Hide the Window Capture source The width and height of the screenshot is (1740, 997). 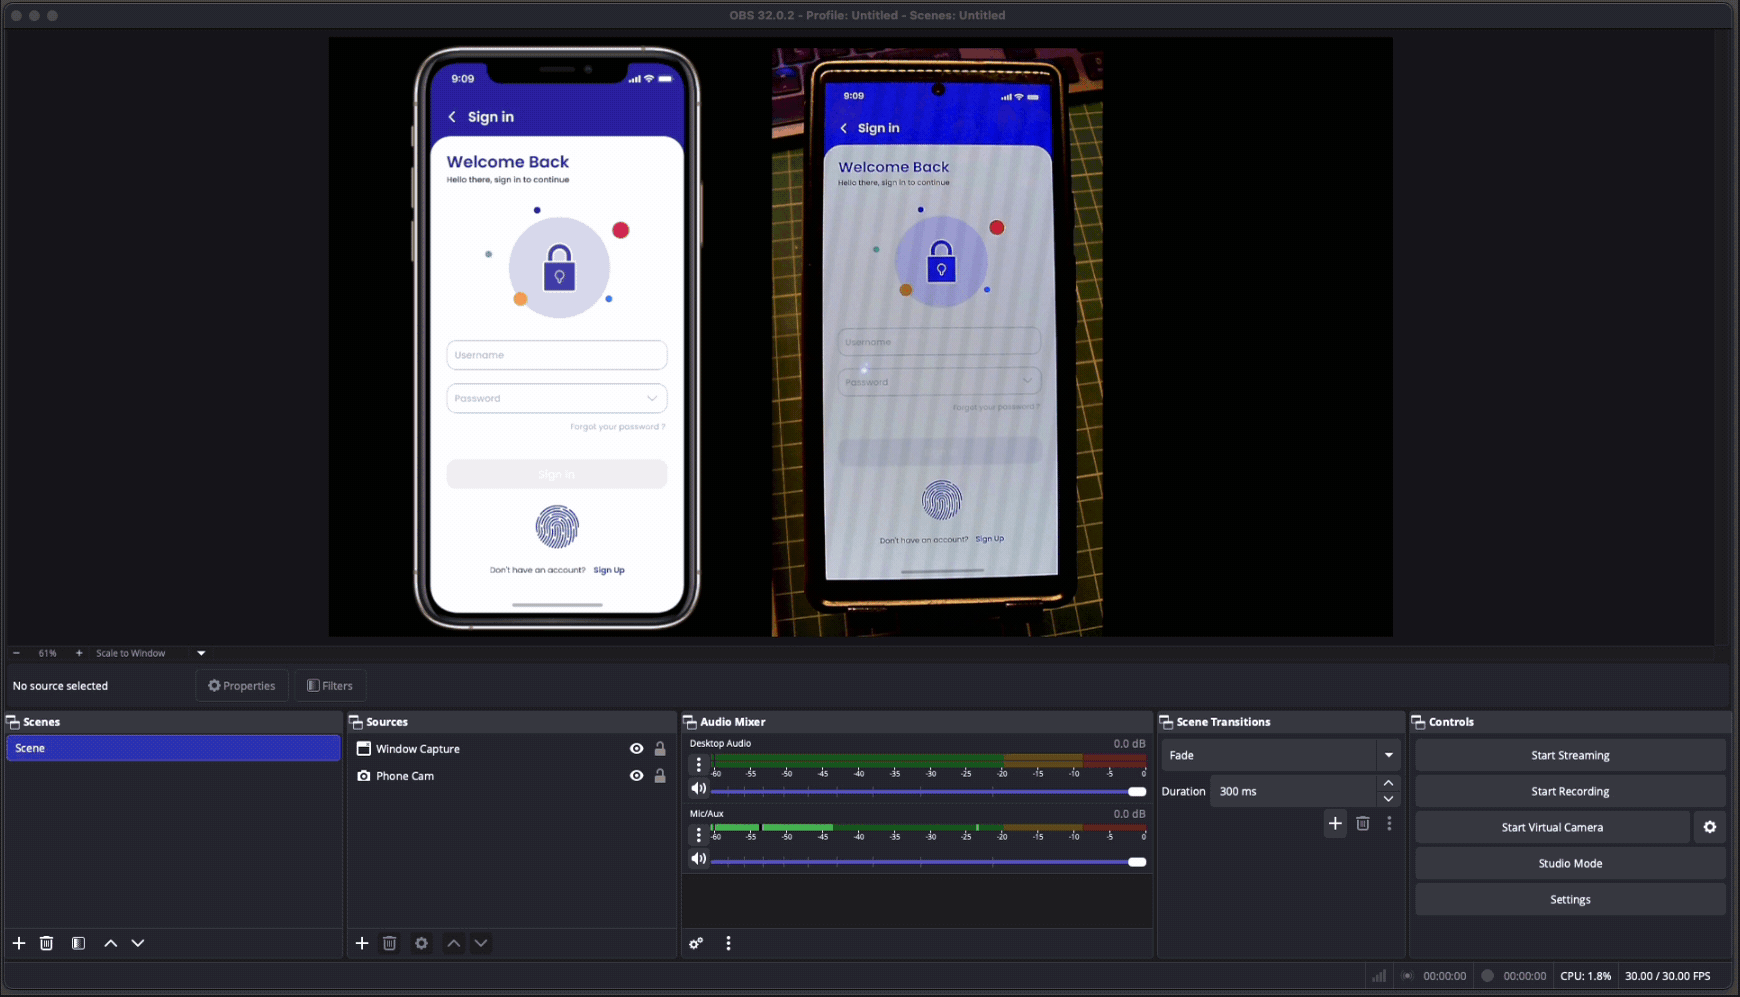click(x=636, y=749)
